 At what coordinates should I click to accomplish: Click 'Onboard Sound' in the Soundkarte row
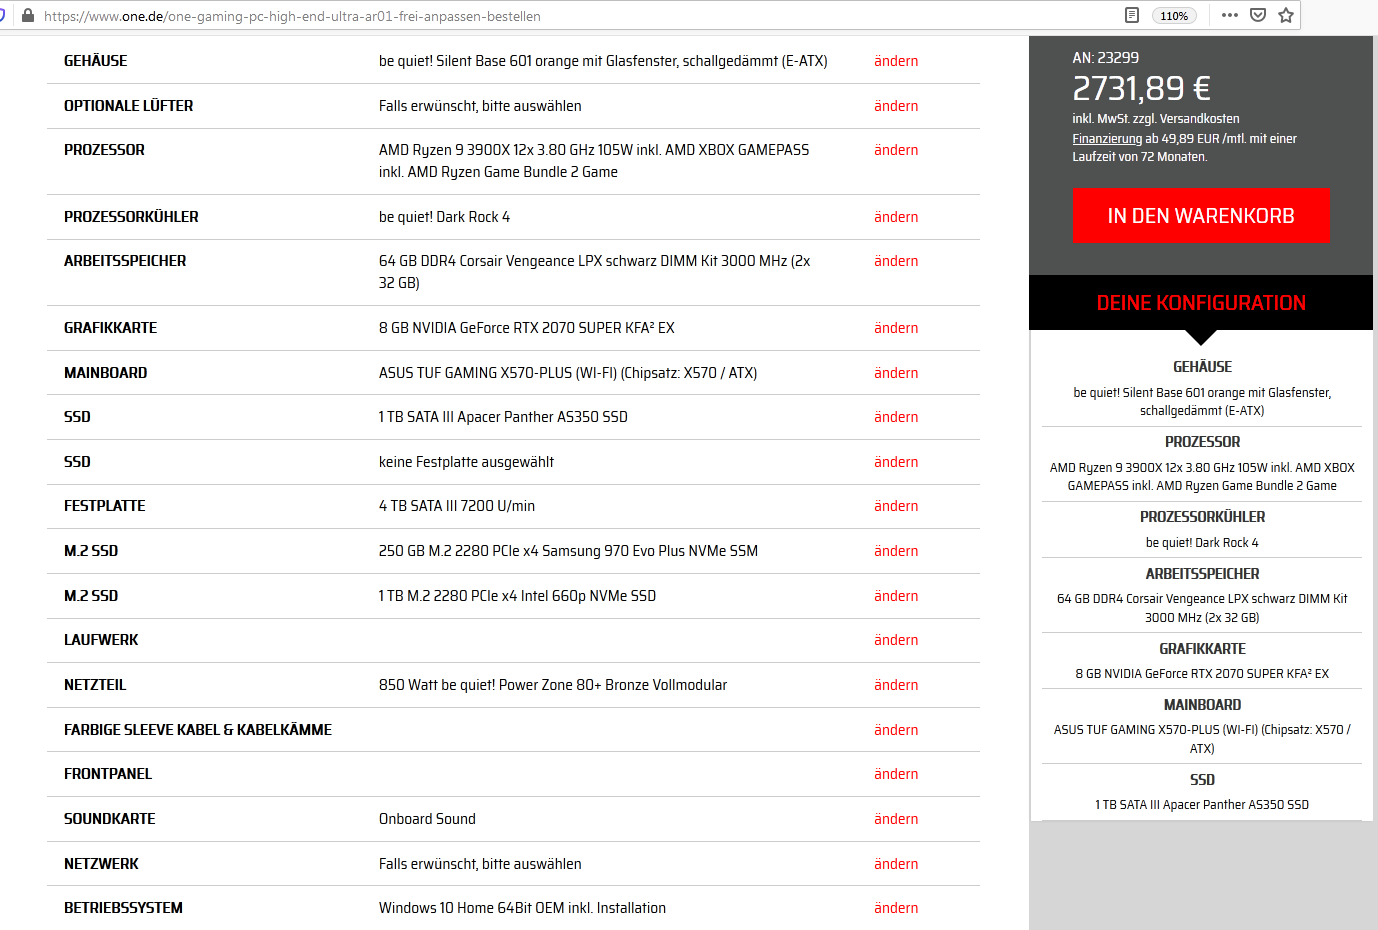[x=427, y=819]
